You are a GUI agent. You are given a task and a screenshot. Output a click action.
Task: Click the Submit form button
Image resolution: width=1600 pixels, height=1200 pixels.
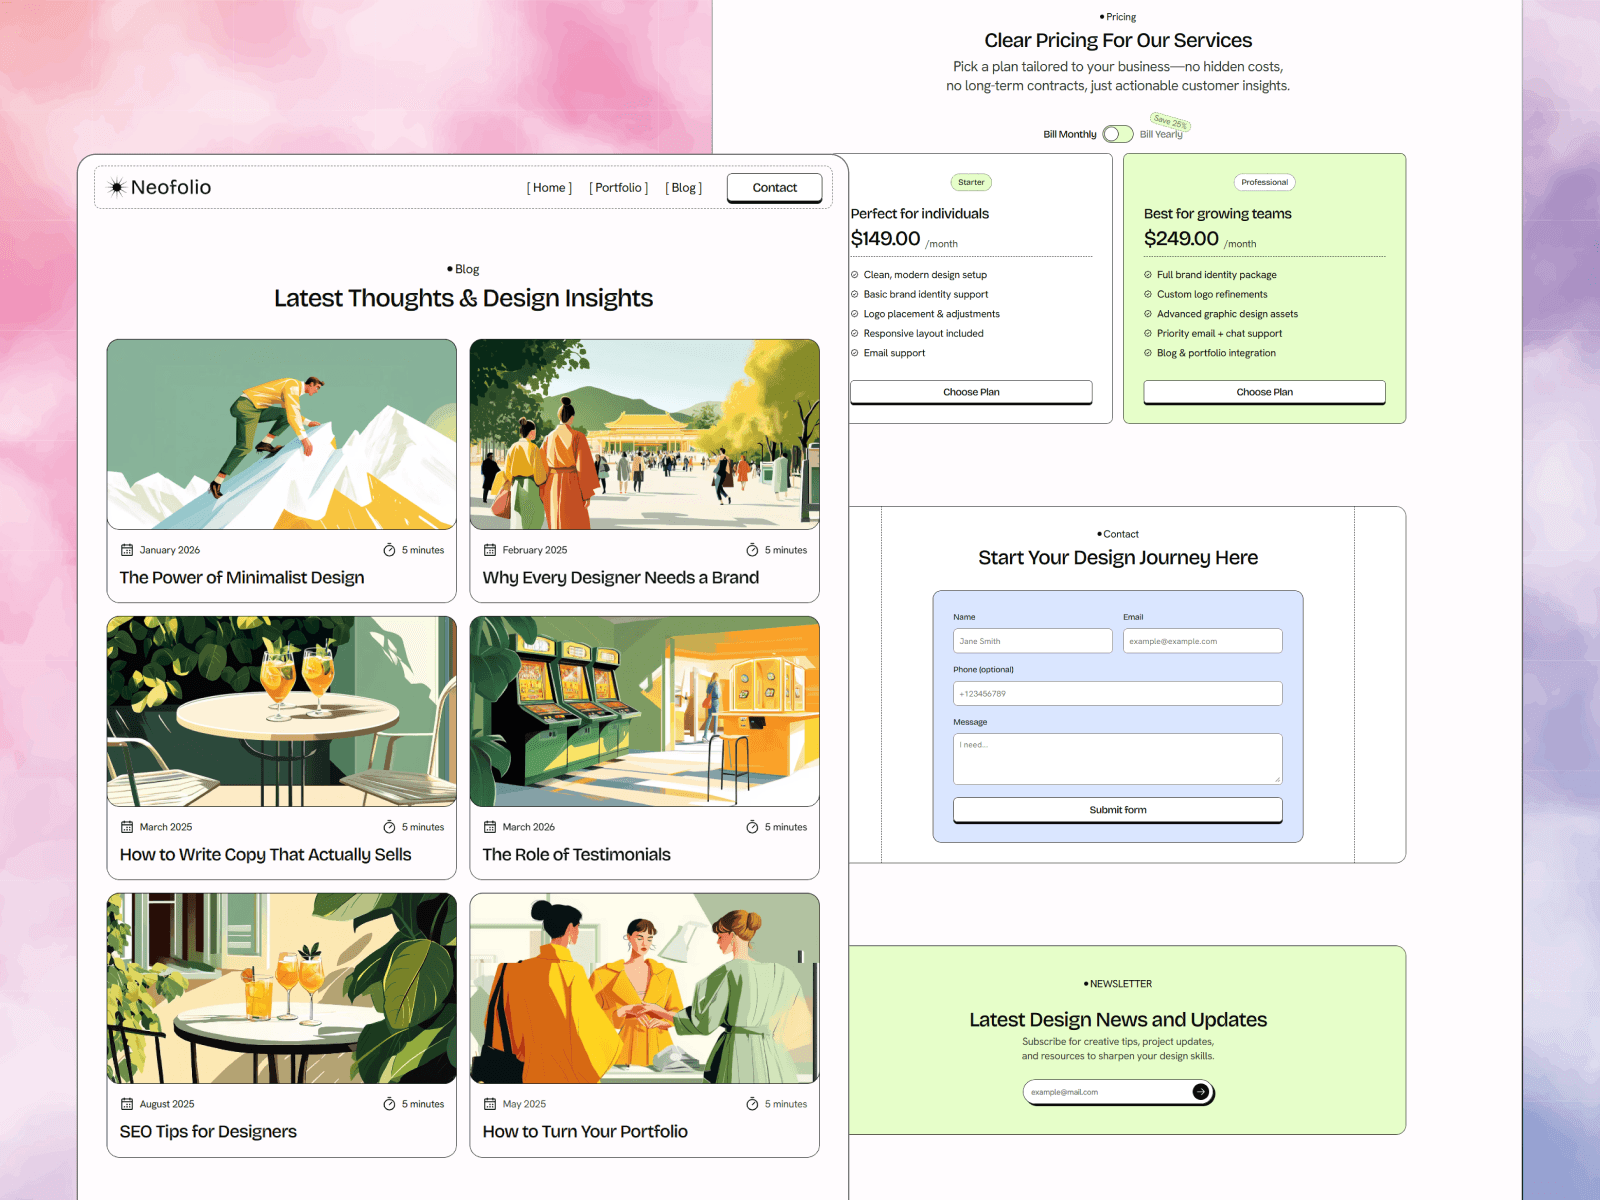[x=1118, y=810]
